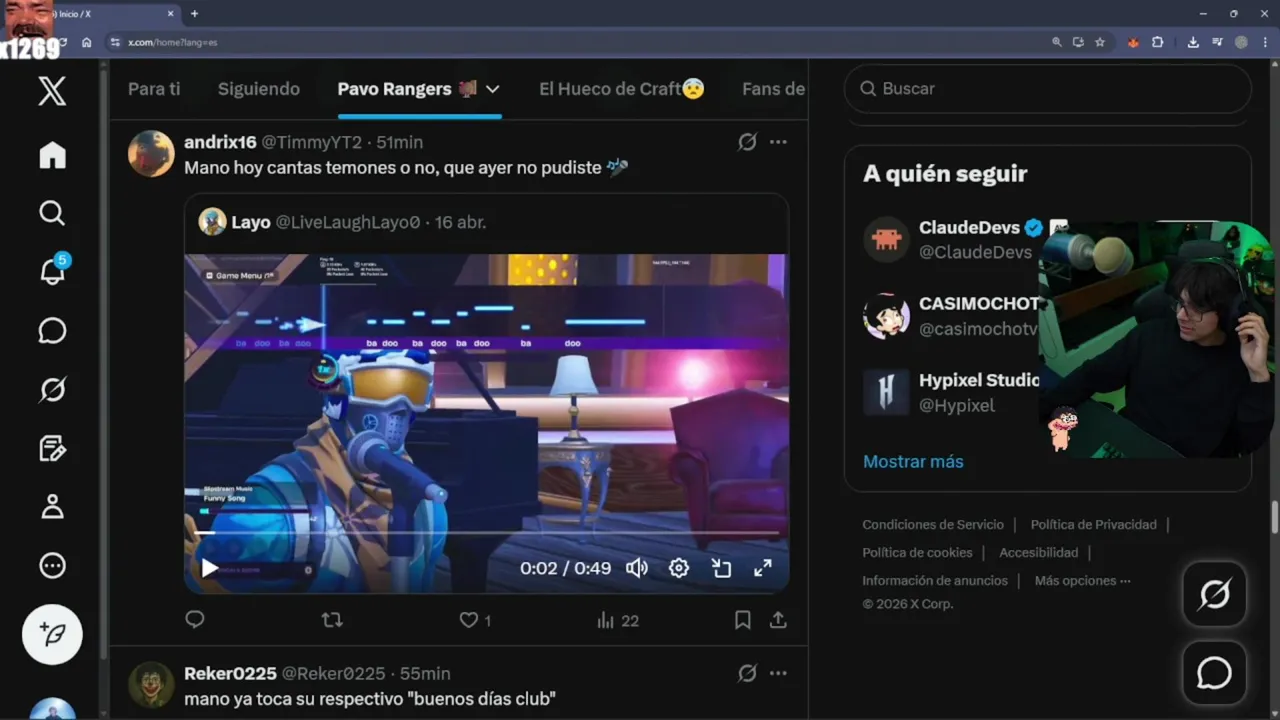This screenshot has height=720, width=1280.
Task: Switch to the Siguiendo tab
Action: (259, 89)
